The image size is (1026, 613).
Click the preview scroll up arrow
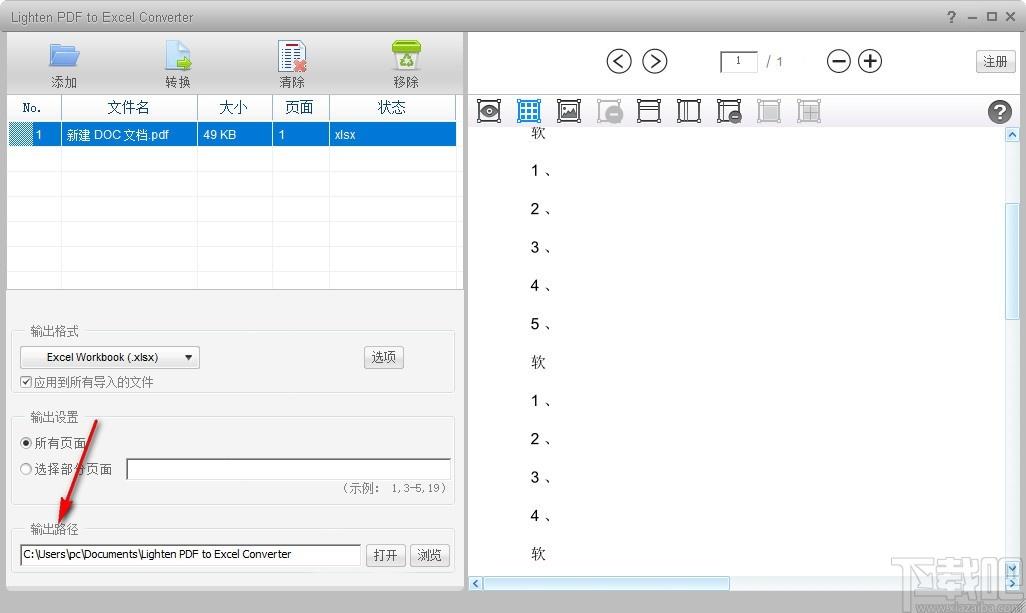click(1012, 135)
